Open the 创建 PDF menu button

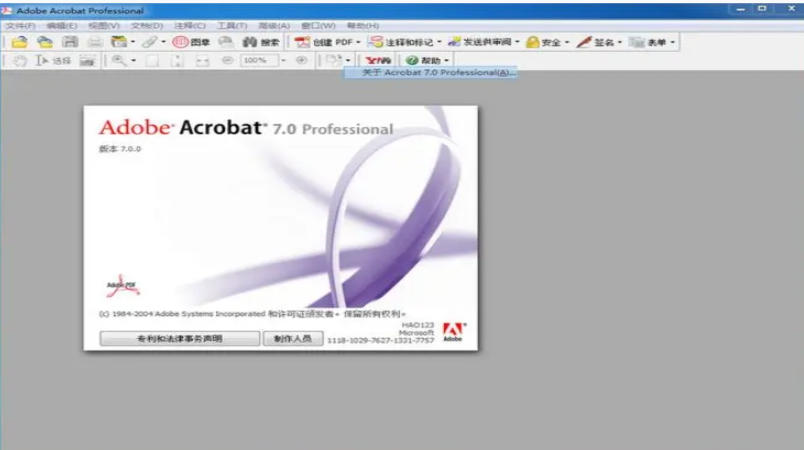point(327,42)
